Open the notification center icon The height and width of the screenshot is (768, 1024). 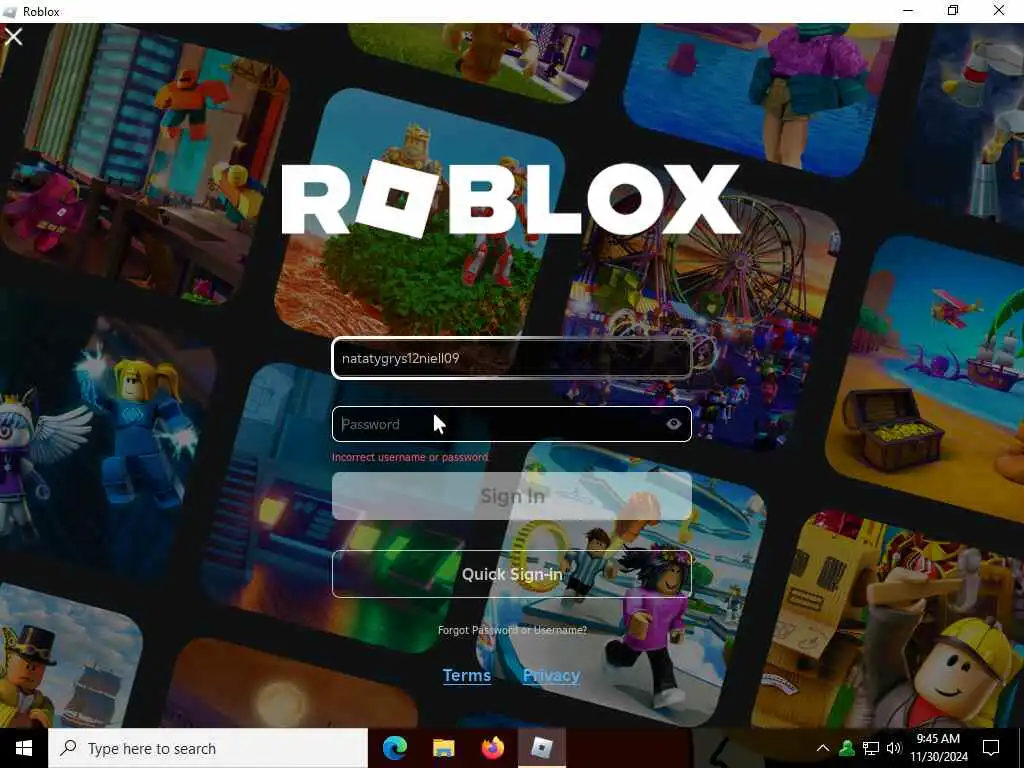[x=991, y=748]
